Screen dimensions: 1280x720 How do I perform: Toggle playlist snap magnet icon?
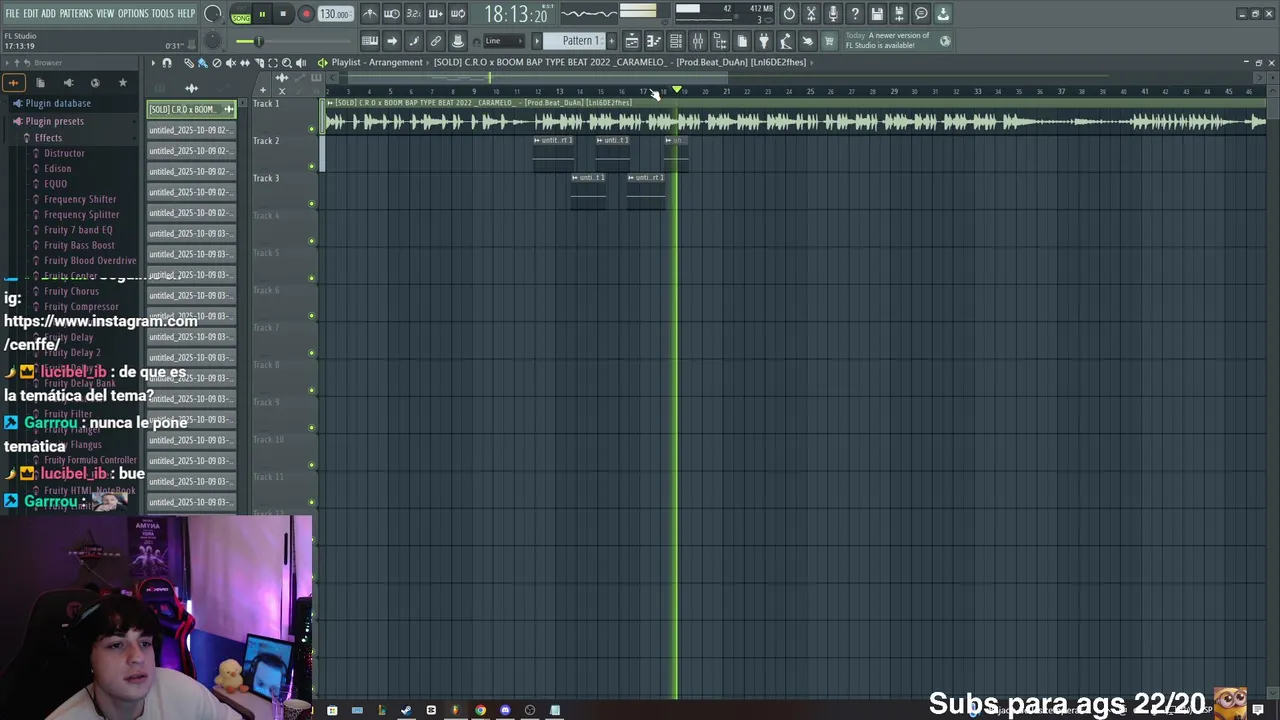pyautogui.click(x=167, y=63)
